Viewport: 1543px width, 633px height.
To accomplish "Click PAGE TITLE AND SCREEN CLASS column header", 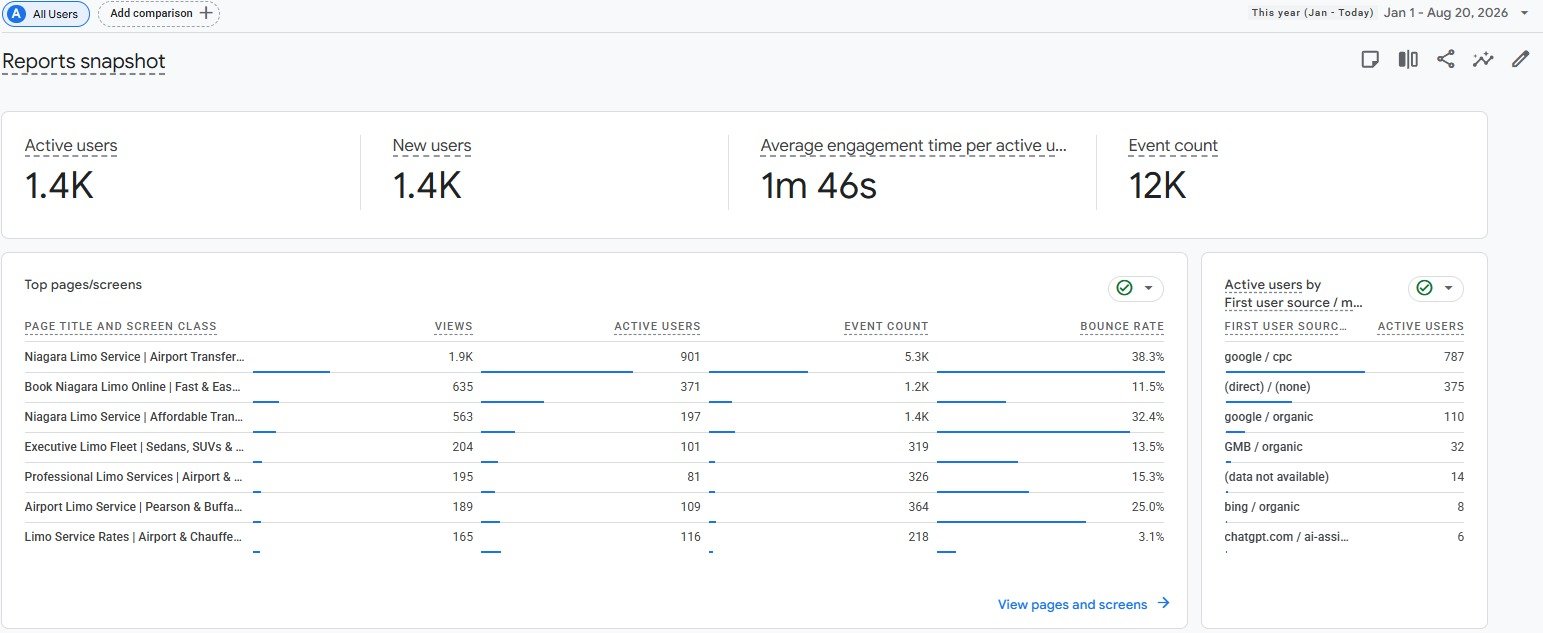I will pos(120,327).
